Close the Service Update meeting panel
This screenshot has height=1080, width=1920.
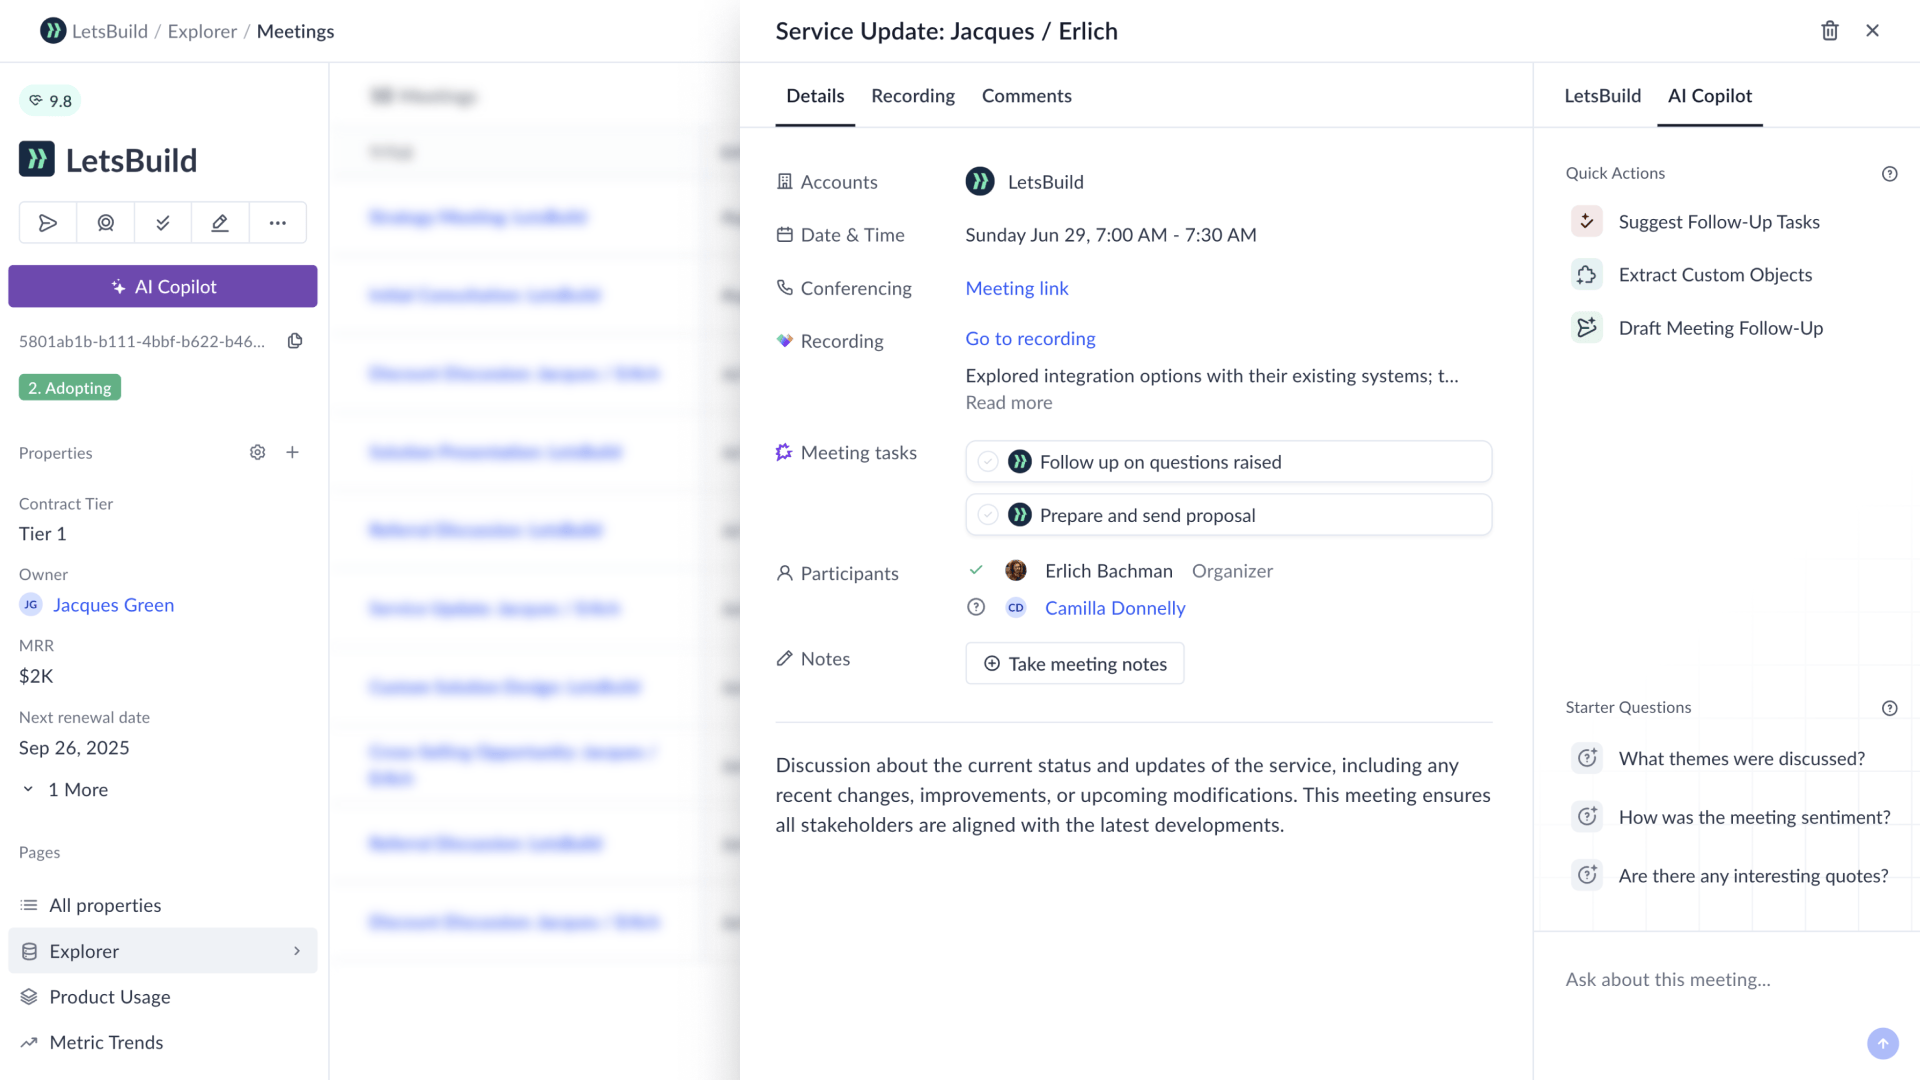pos(1872,31)
